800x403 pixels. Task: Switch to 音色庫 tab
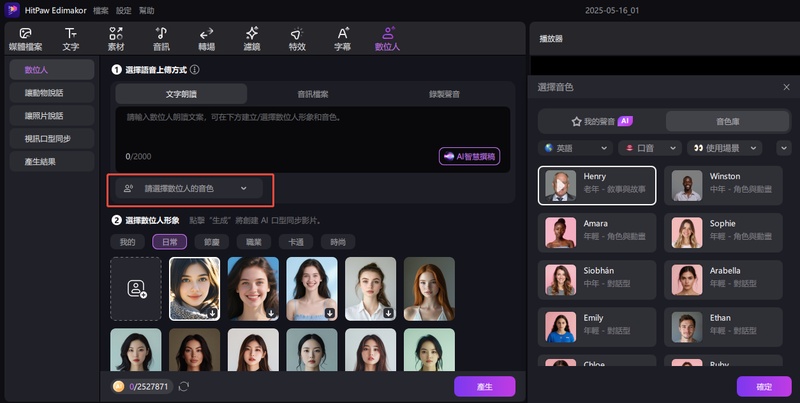pyautogui.click(x=728, y=121)
